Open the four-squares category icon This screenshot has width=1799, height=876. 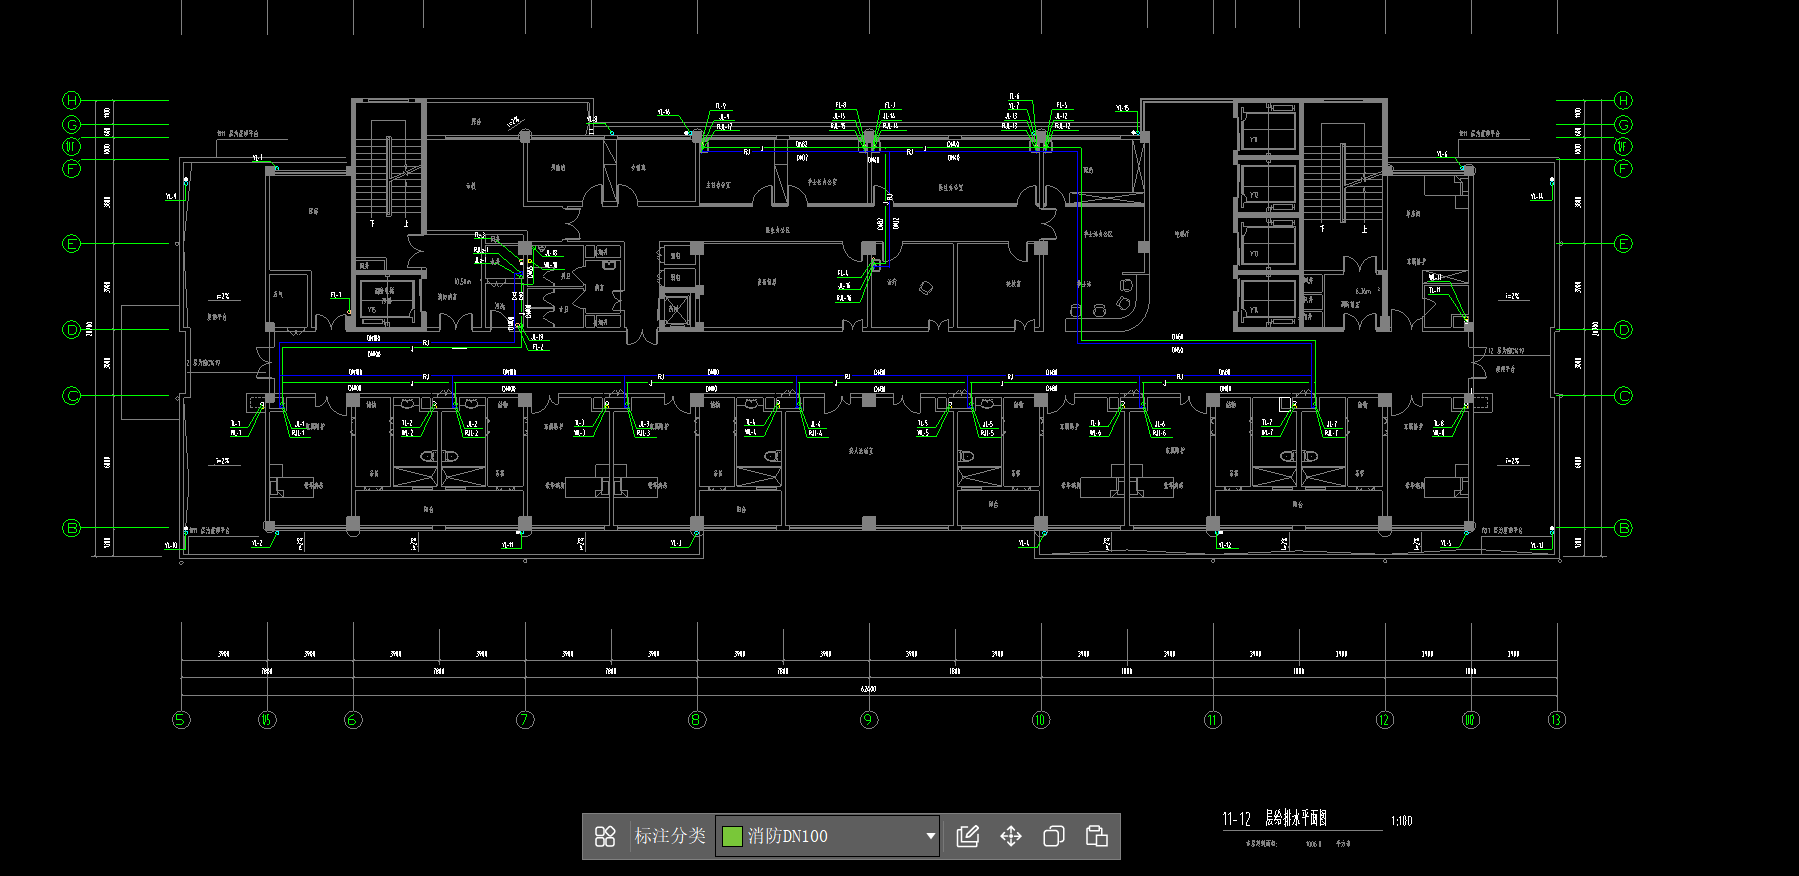tap(605, 836)
